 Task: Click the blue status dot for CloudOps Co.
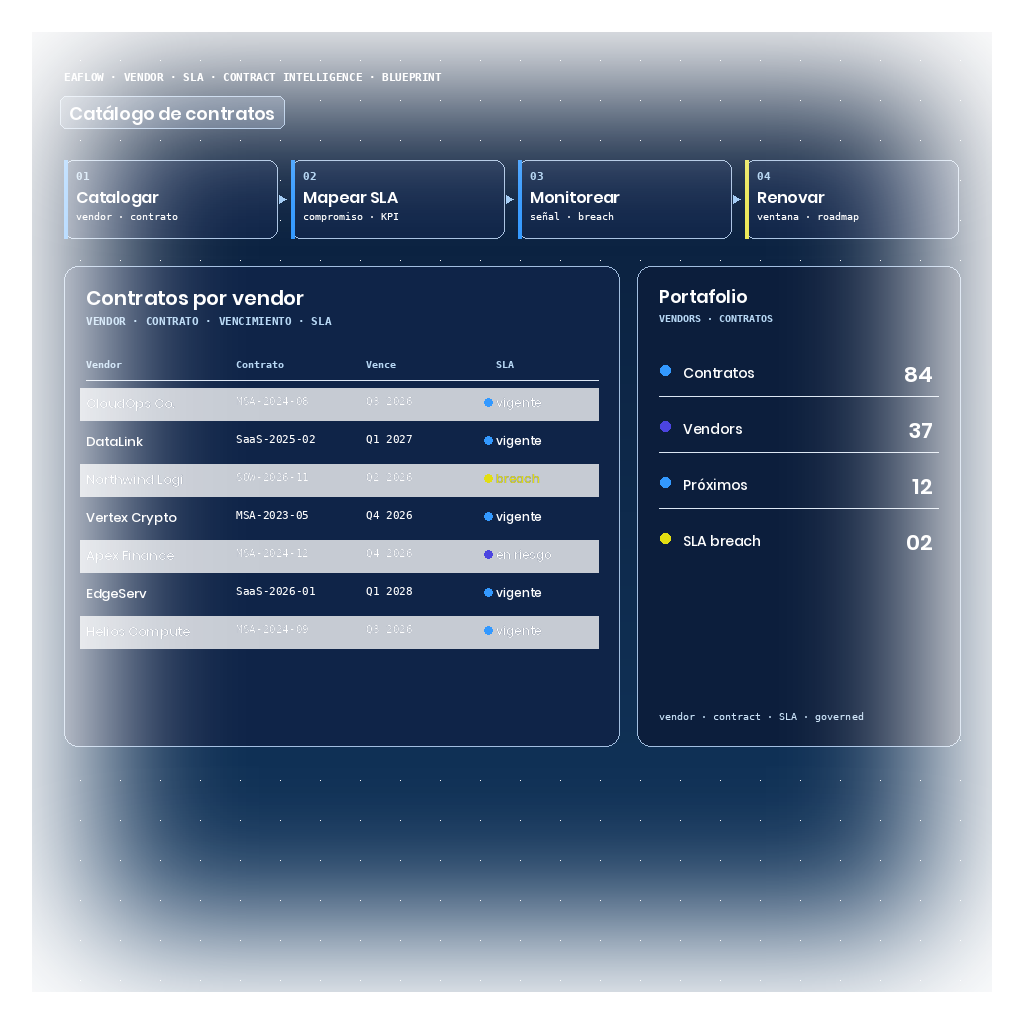pyautogui.click(x=488, y=403)
